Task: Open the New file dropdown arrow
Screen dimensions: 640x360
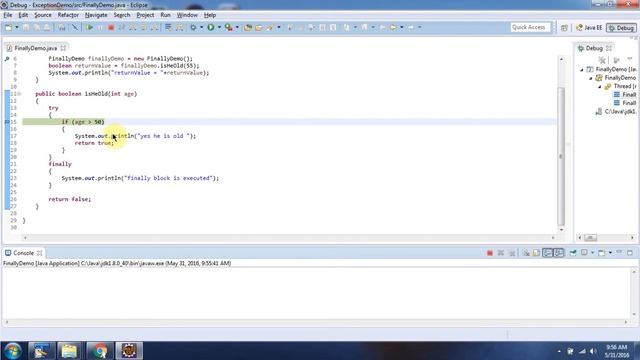Action: tap(17, 27)
